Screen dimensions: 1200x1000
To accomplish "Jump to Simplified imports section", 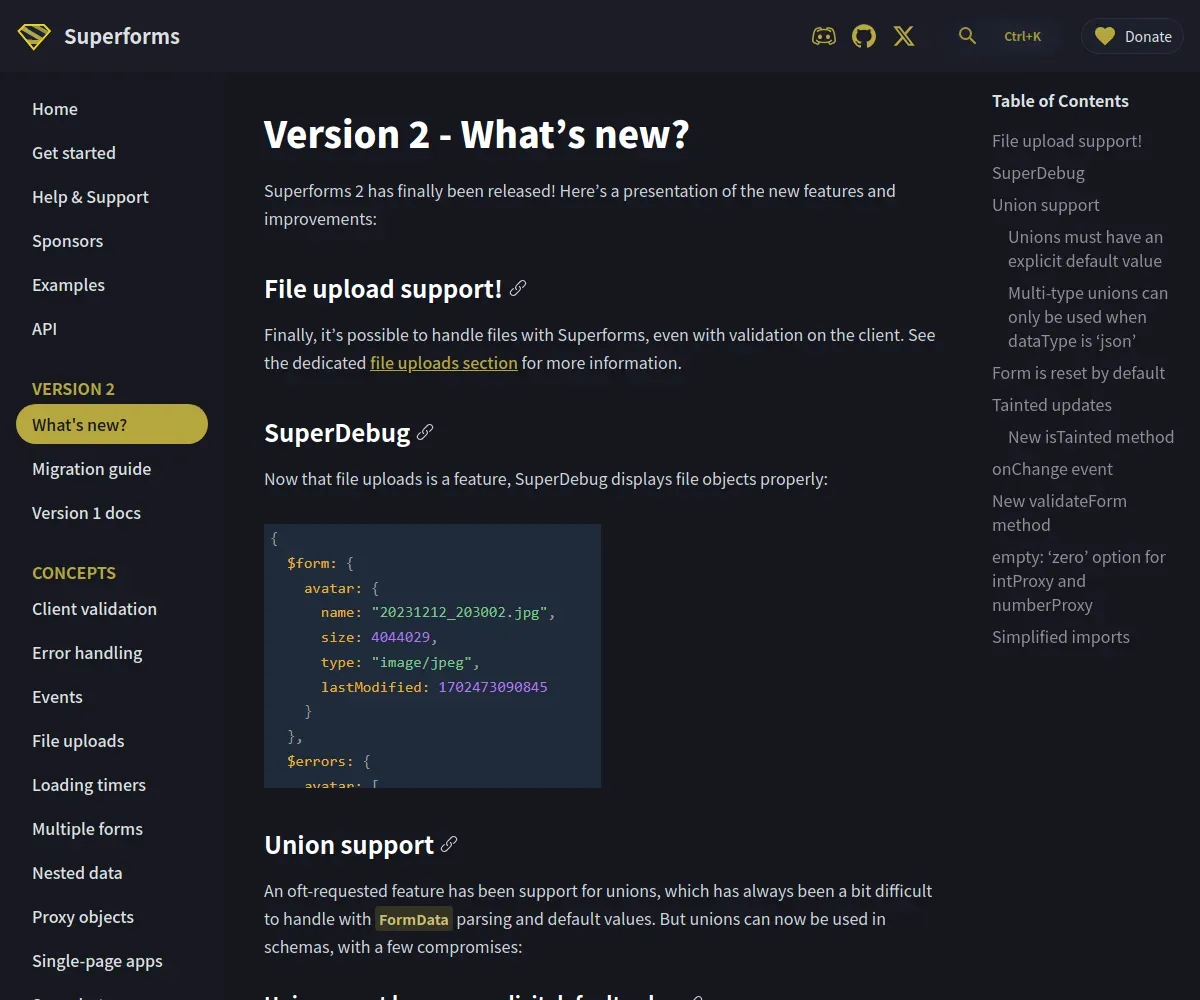I will tap(1061, 637).
